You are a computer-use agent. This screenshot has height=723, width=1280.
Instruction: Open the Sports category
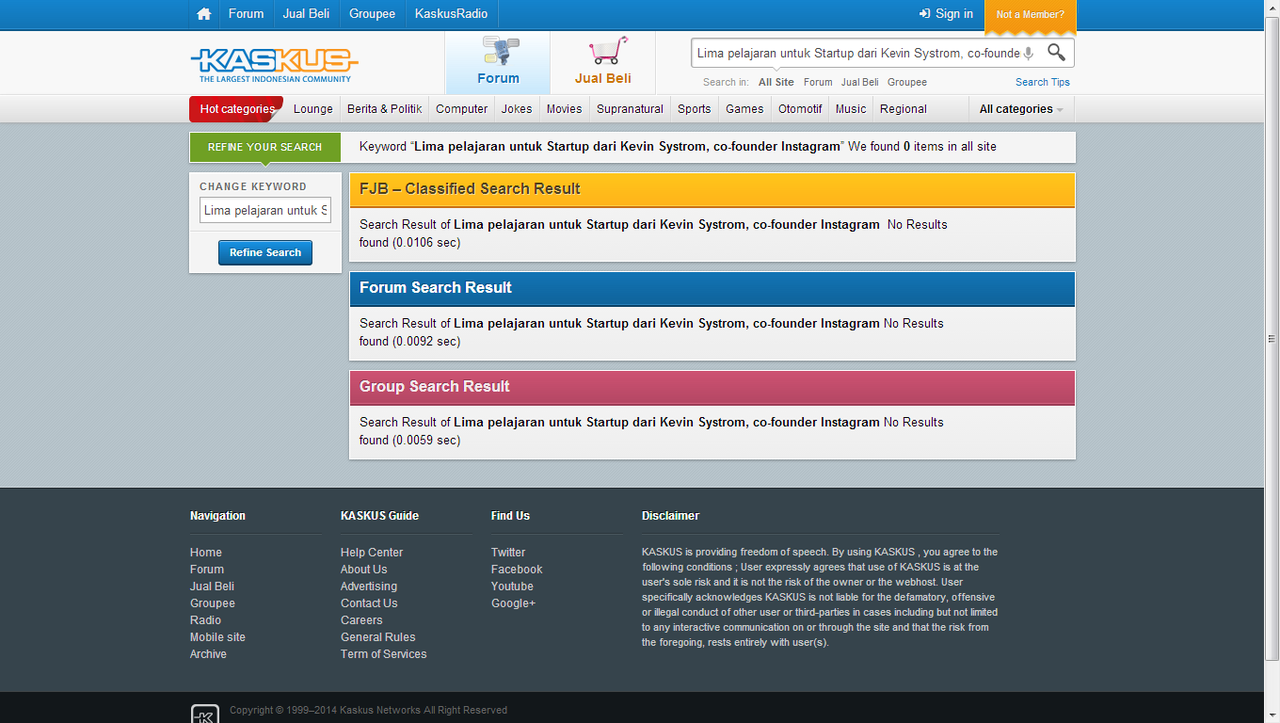click(694, 109)
